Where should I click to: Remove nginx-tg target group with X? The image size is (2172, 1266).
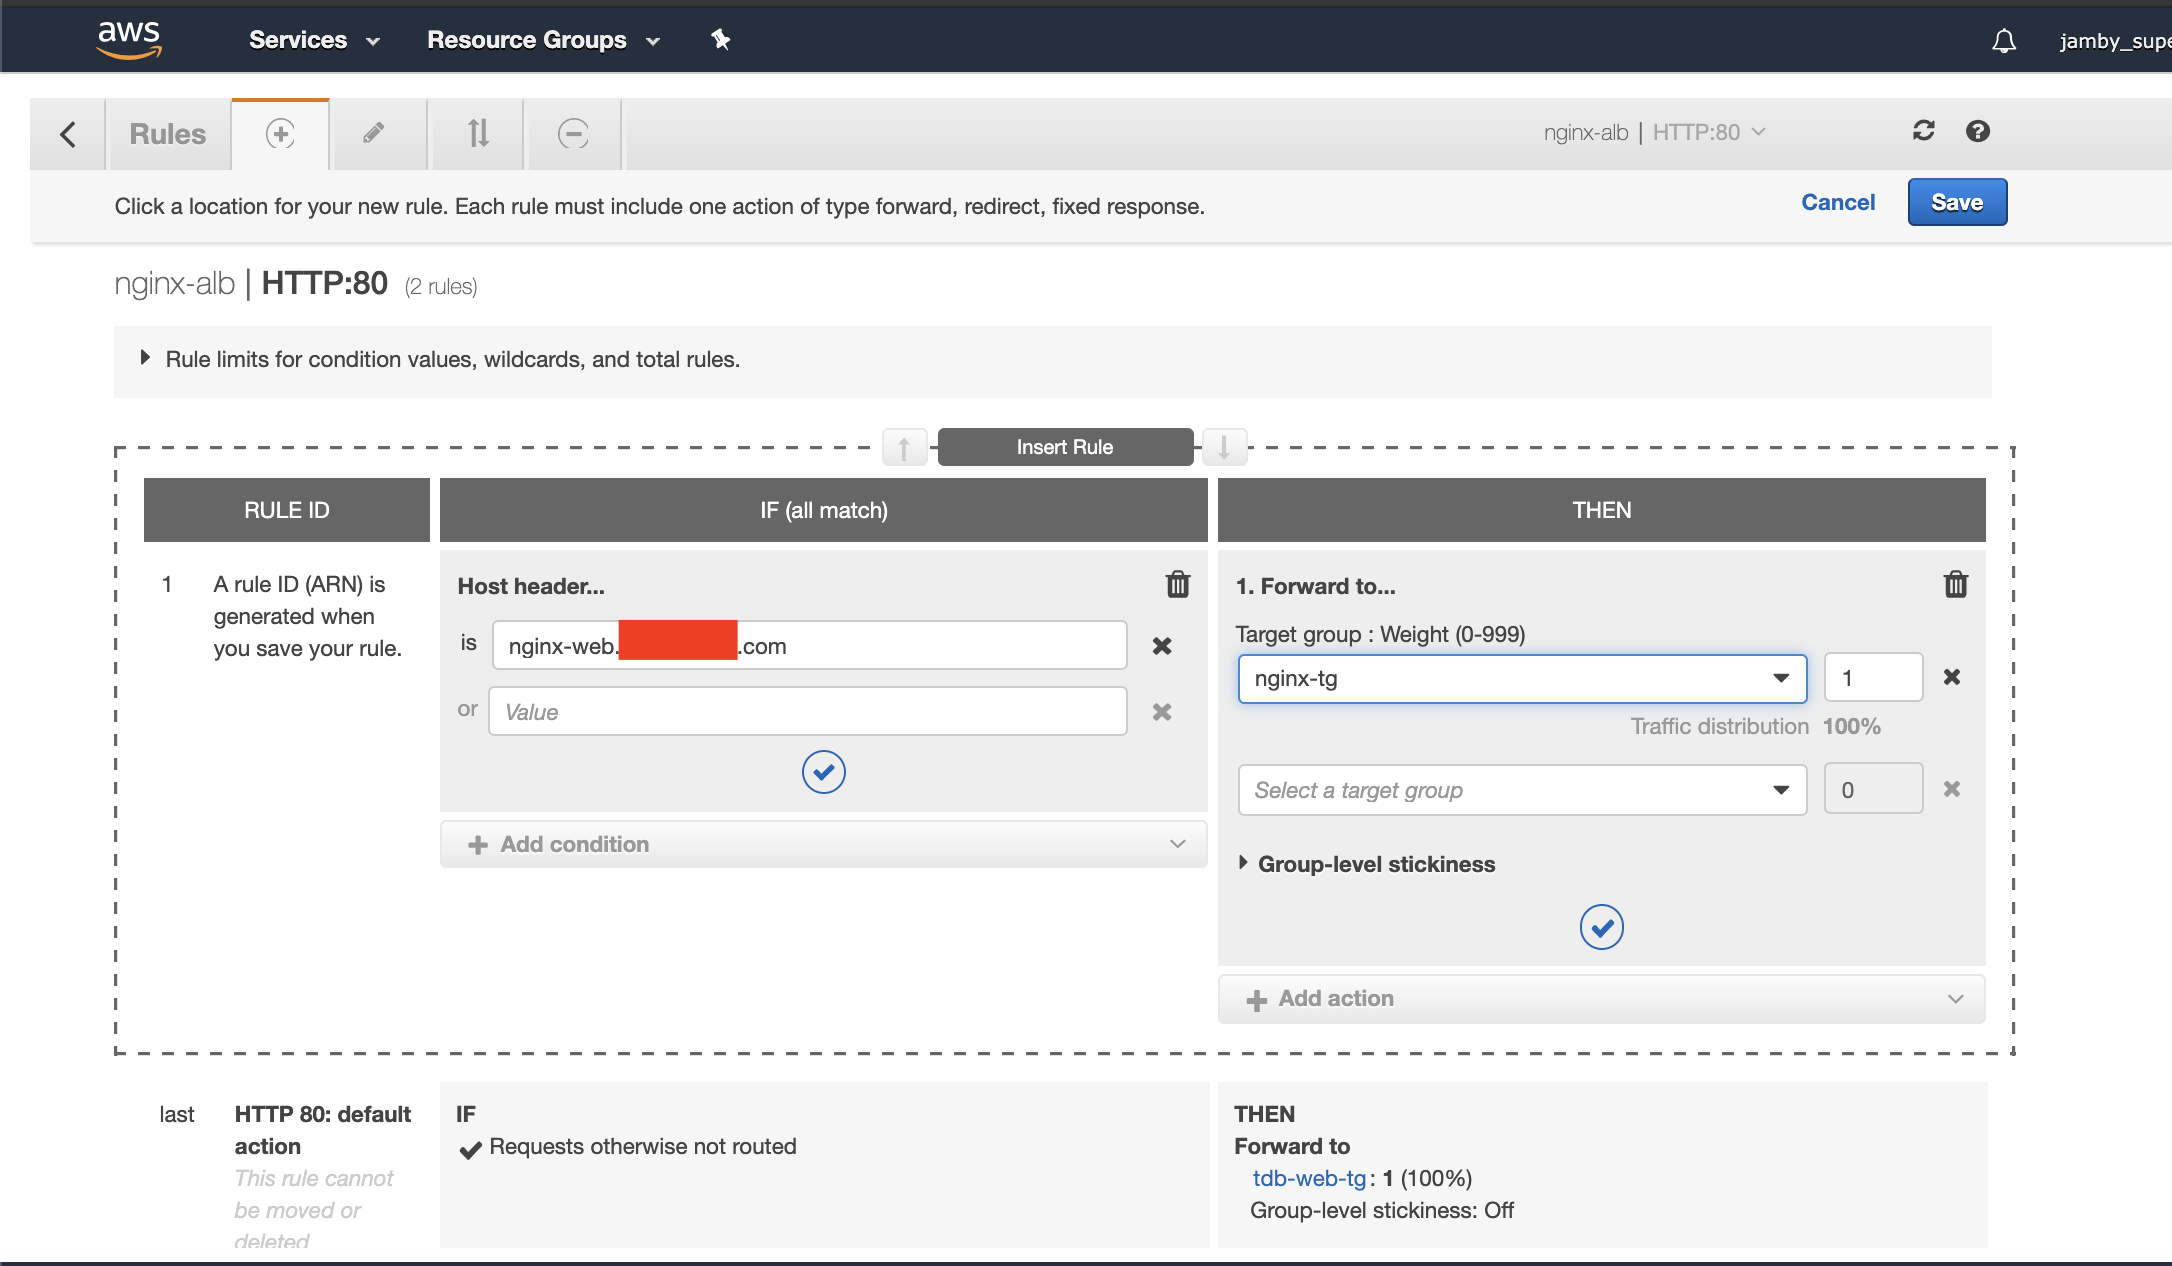coord(1951,677)
